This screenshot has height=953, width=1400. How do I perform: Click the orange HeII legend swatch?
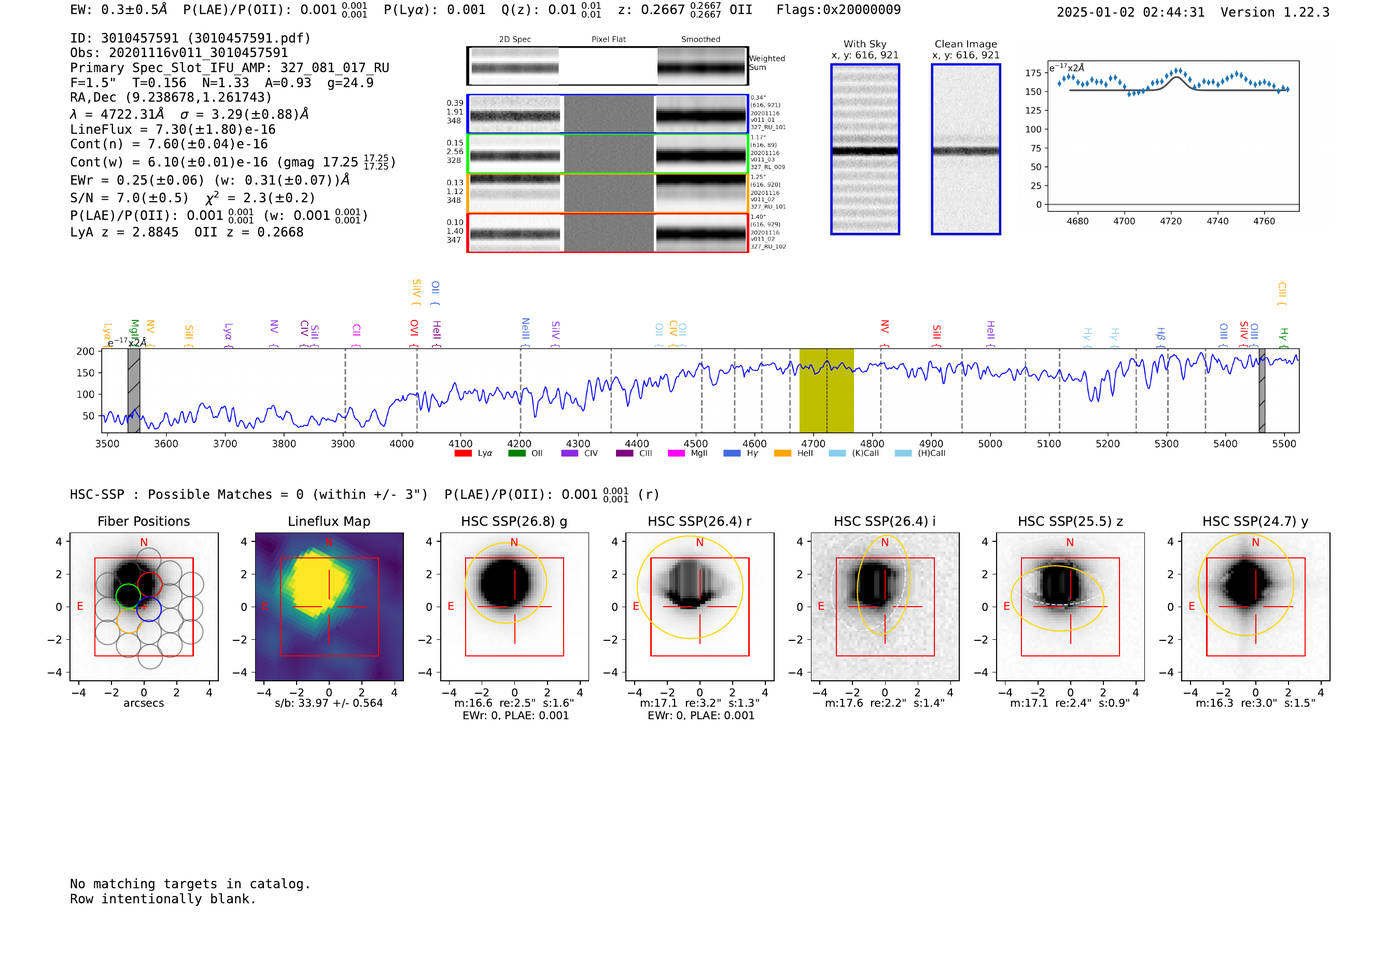(x=783, y=454)
